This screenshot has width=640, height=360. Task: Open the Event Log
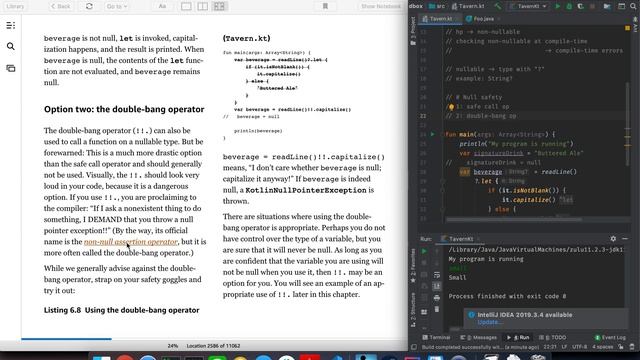[610, 338]
